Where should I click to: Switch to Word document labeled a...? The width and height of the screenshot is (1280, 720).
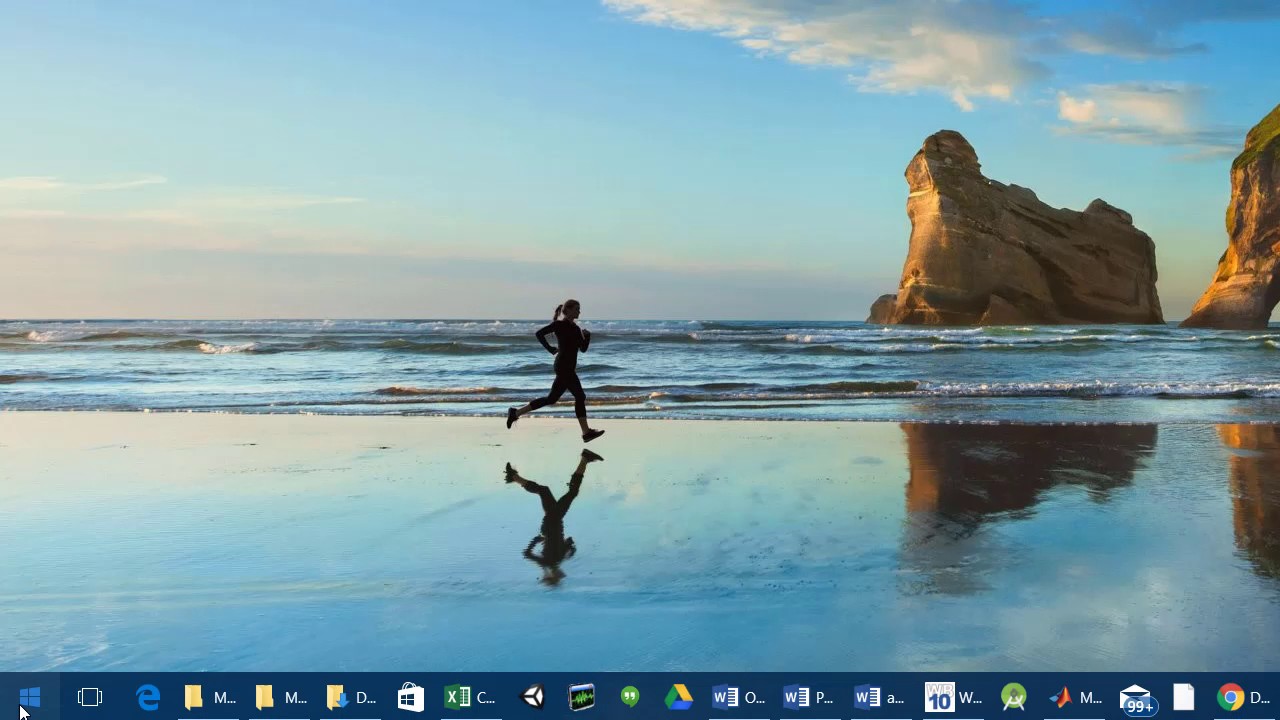(880, 697)
